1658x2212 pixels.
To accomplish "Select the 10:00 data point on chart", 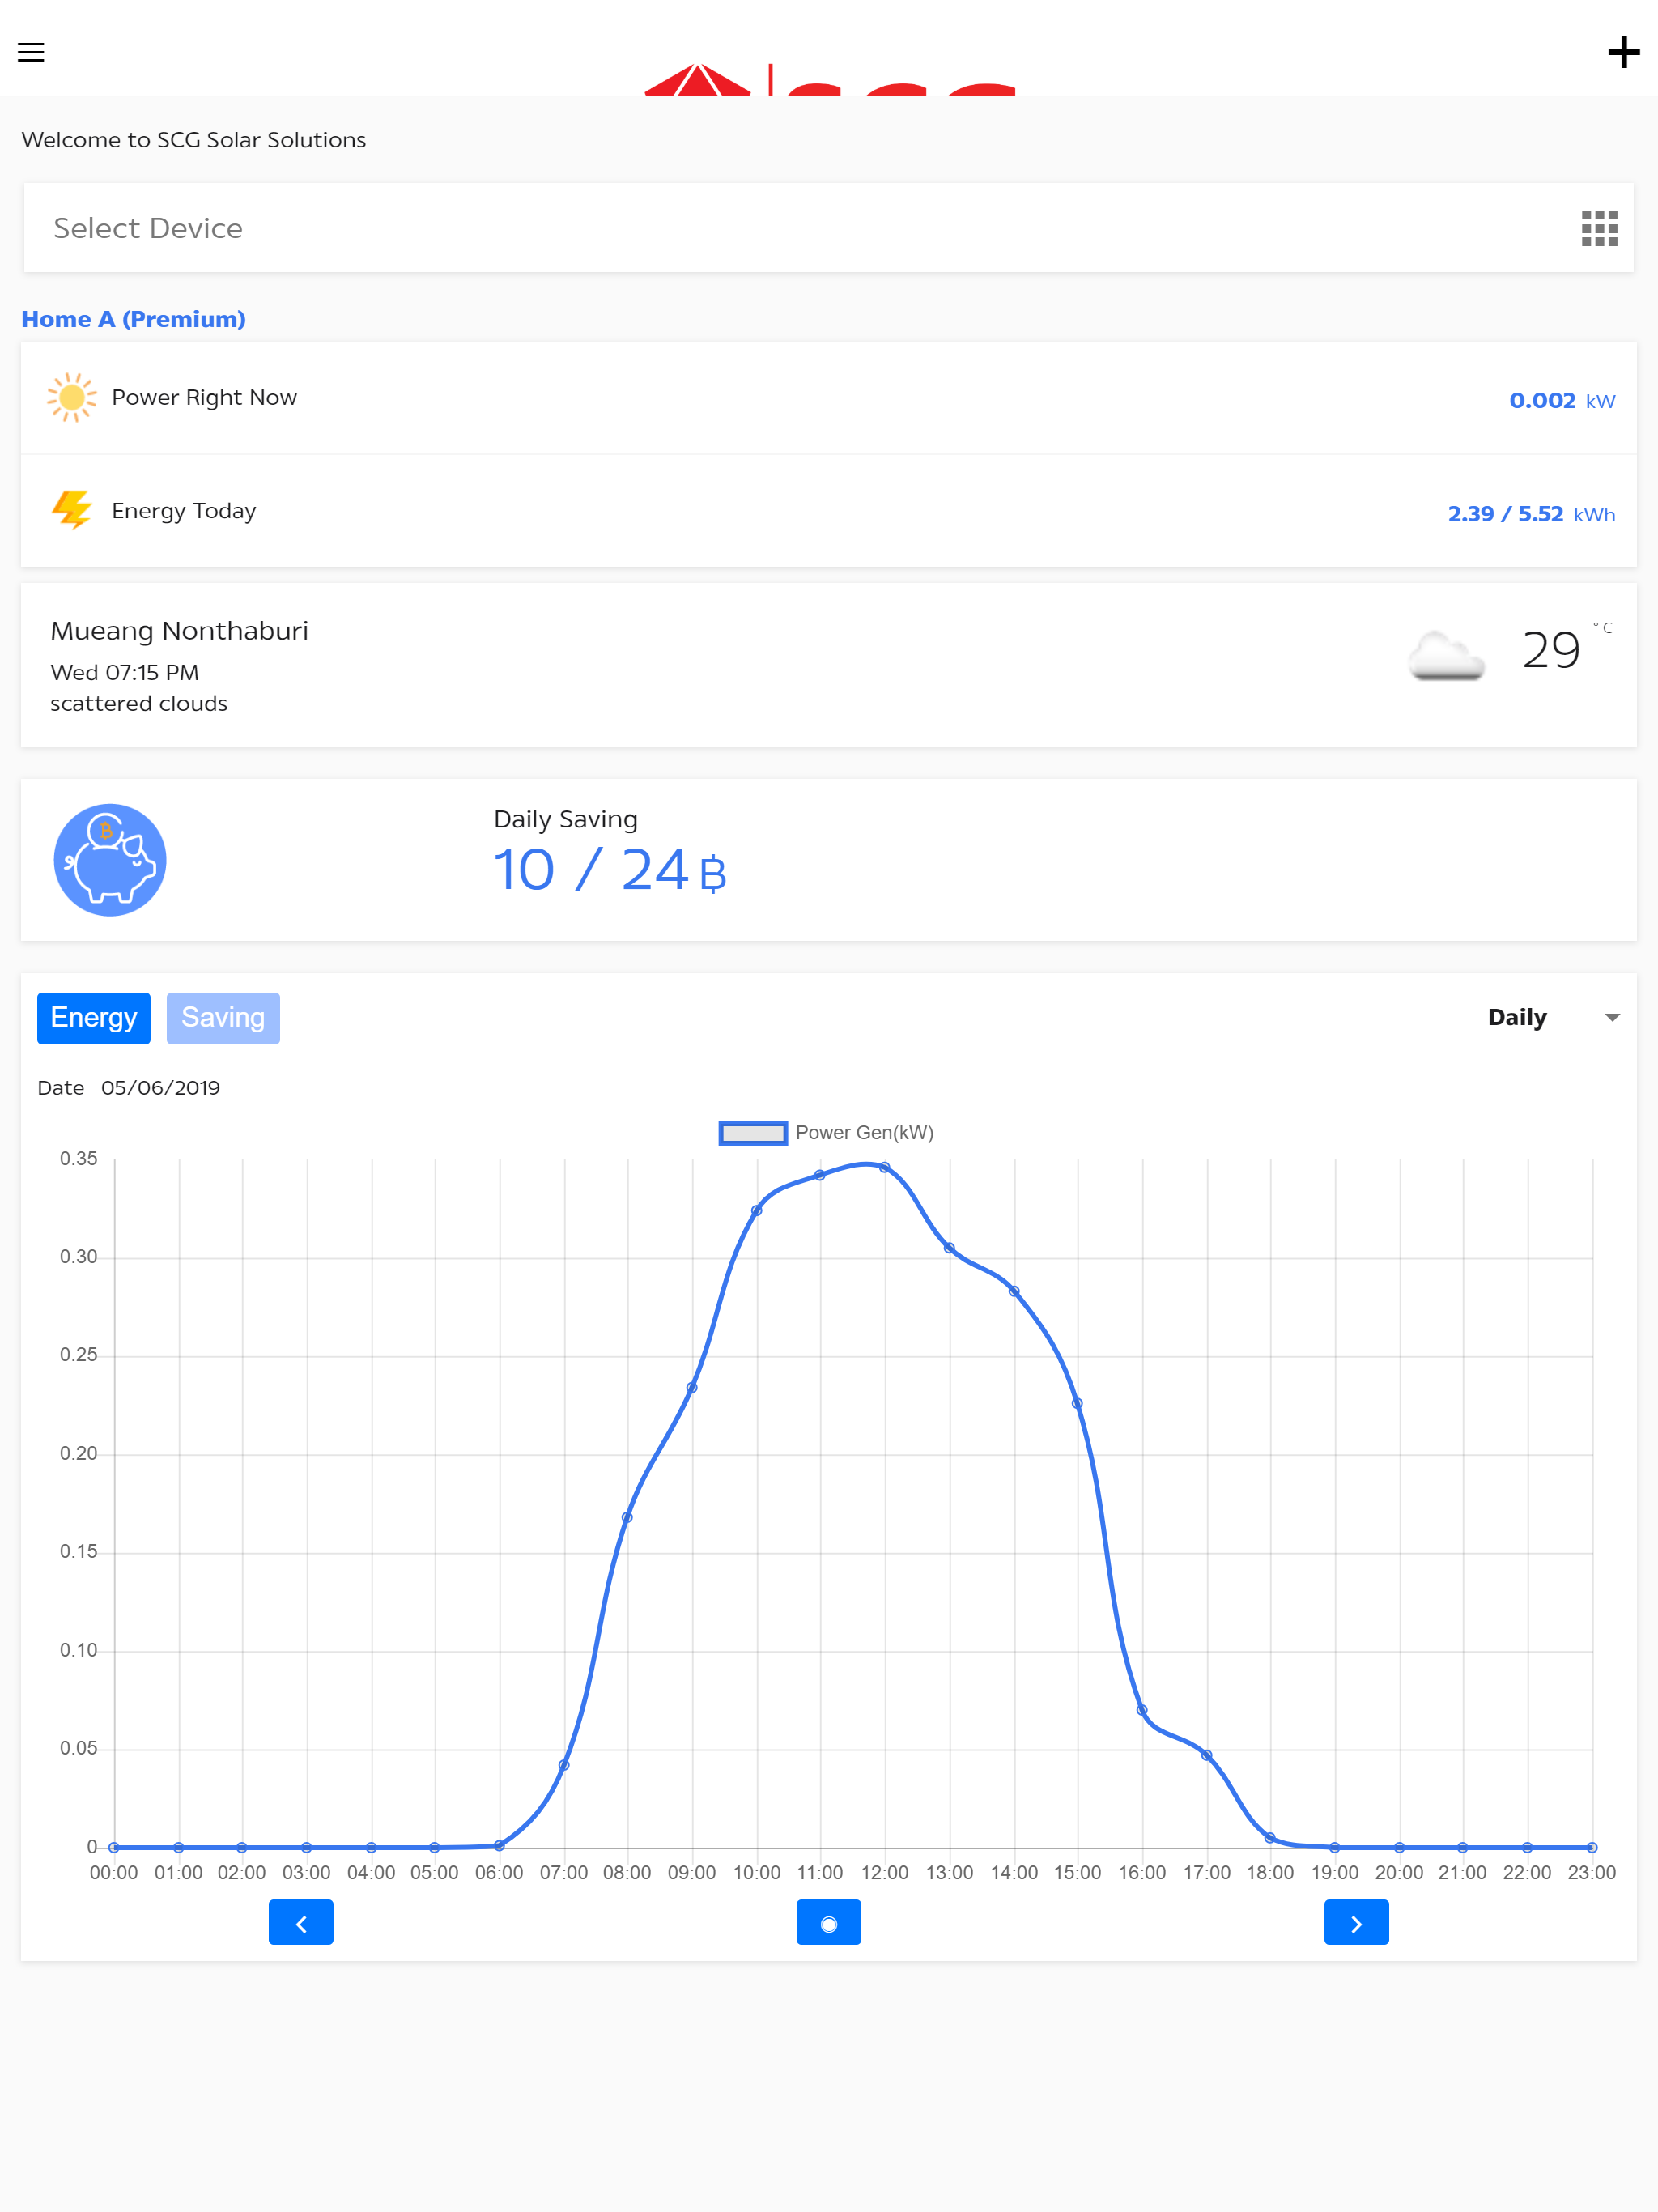I will pyautogui.click(x=757, y=1210).
